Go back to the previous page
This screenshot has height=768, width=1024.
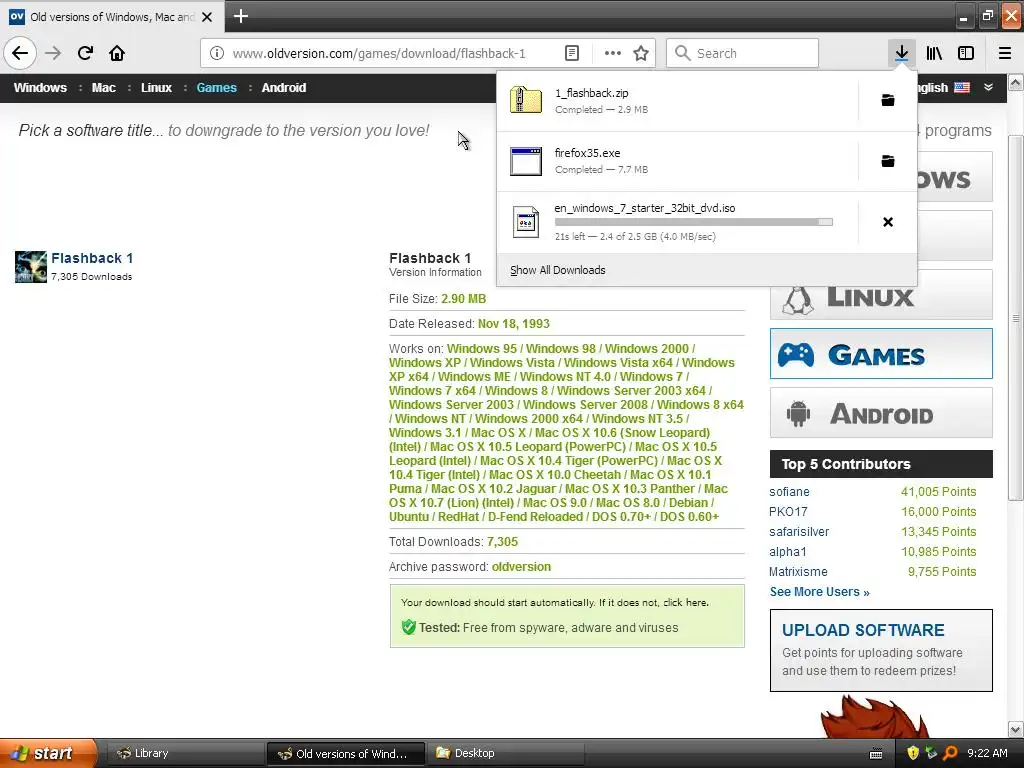[x=20, y=53]
